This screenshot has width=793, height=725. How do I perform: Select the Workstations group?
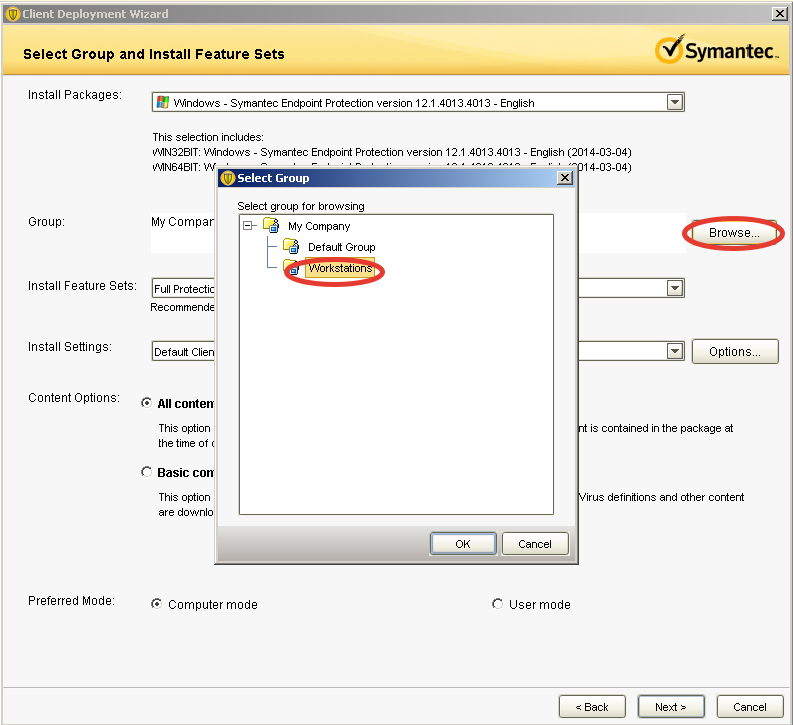pos(340,268)
